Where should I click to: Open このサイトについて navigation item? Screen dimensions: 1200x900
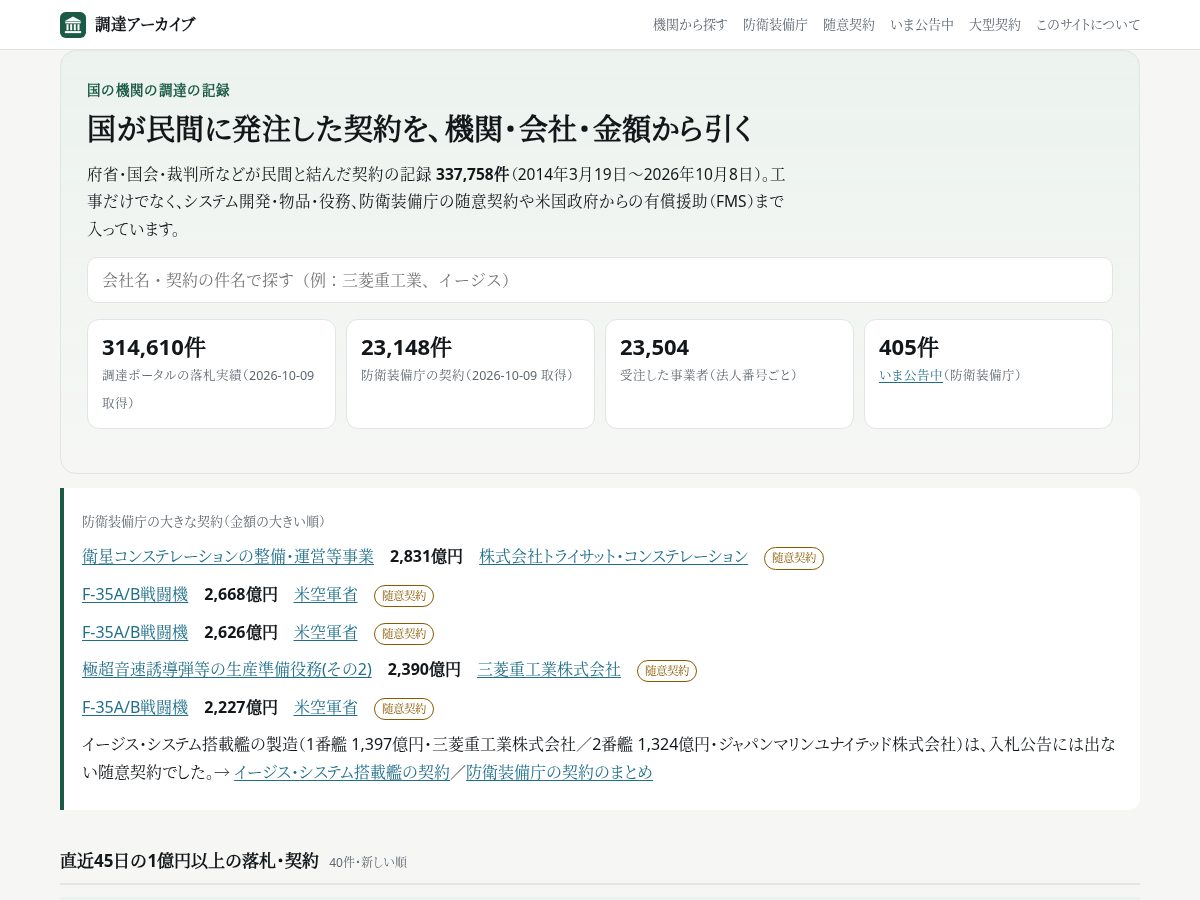coord(1088,25)
